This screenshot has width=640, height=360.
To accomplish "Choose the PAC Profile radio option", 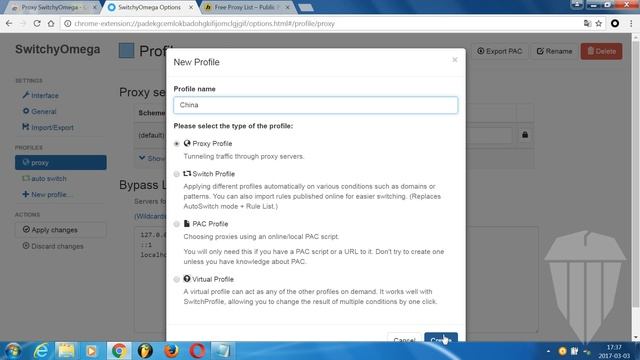I will click(x=176, y=224).
